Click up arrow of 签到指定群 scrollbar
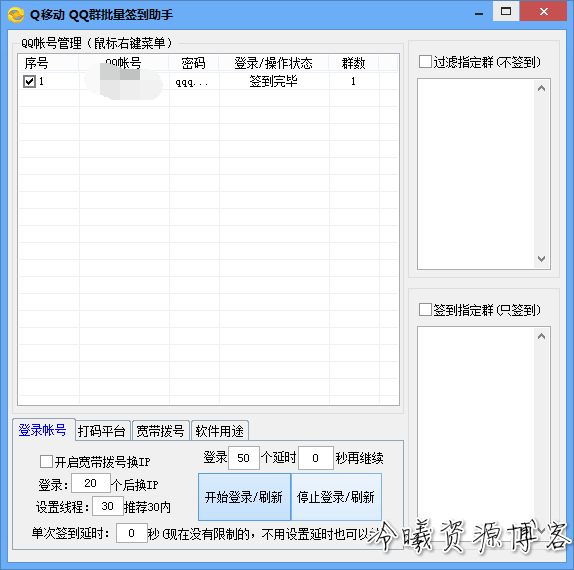 tap(541, 336)
